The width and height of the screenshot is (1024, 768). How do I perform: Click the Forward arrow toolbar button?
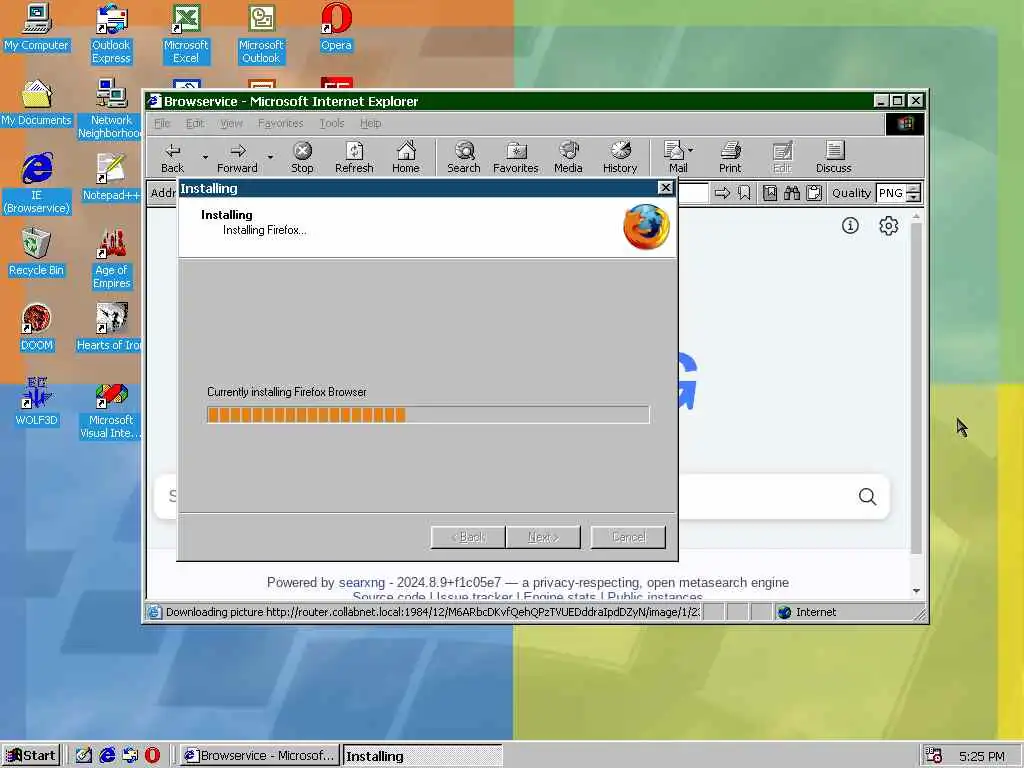[238, 157]
